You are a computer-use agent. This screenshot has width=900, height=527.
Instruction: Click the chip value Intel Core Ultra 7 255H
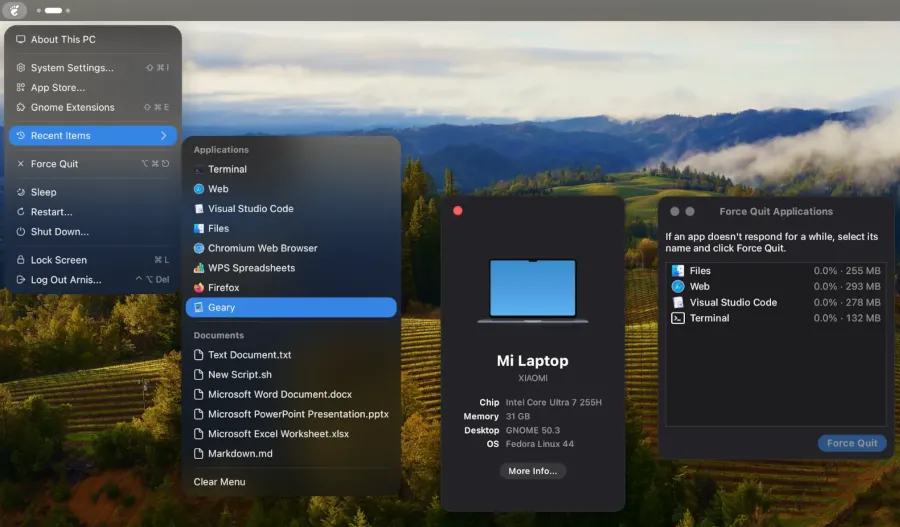pyautogui.click(x=553, y=402)
